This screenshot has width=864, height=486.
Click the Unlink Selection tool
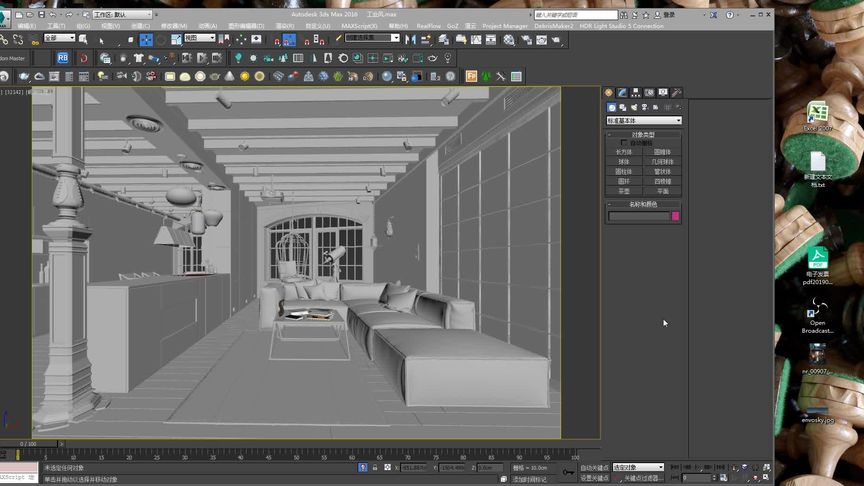coord(18,39)
